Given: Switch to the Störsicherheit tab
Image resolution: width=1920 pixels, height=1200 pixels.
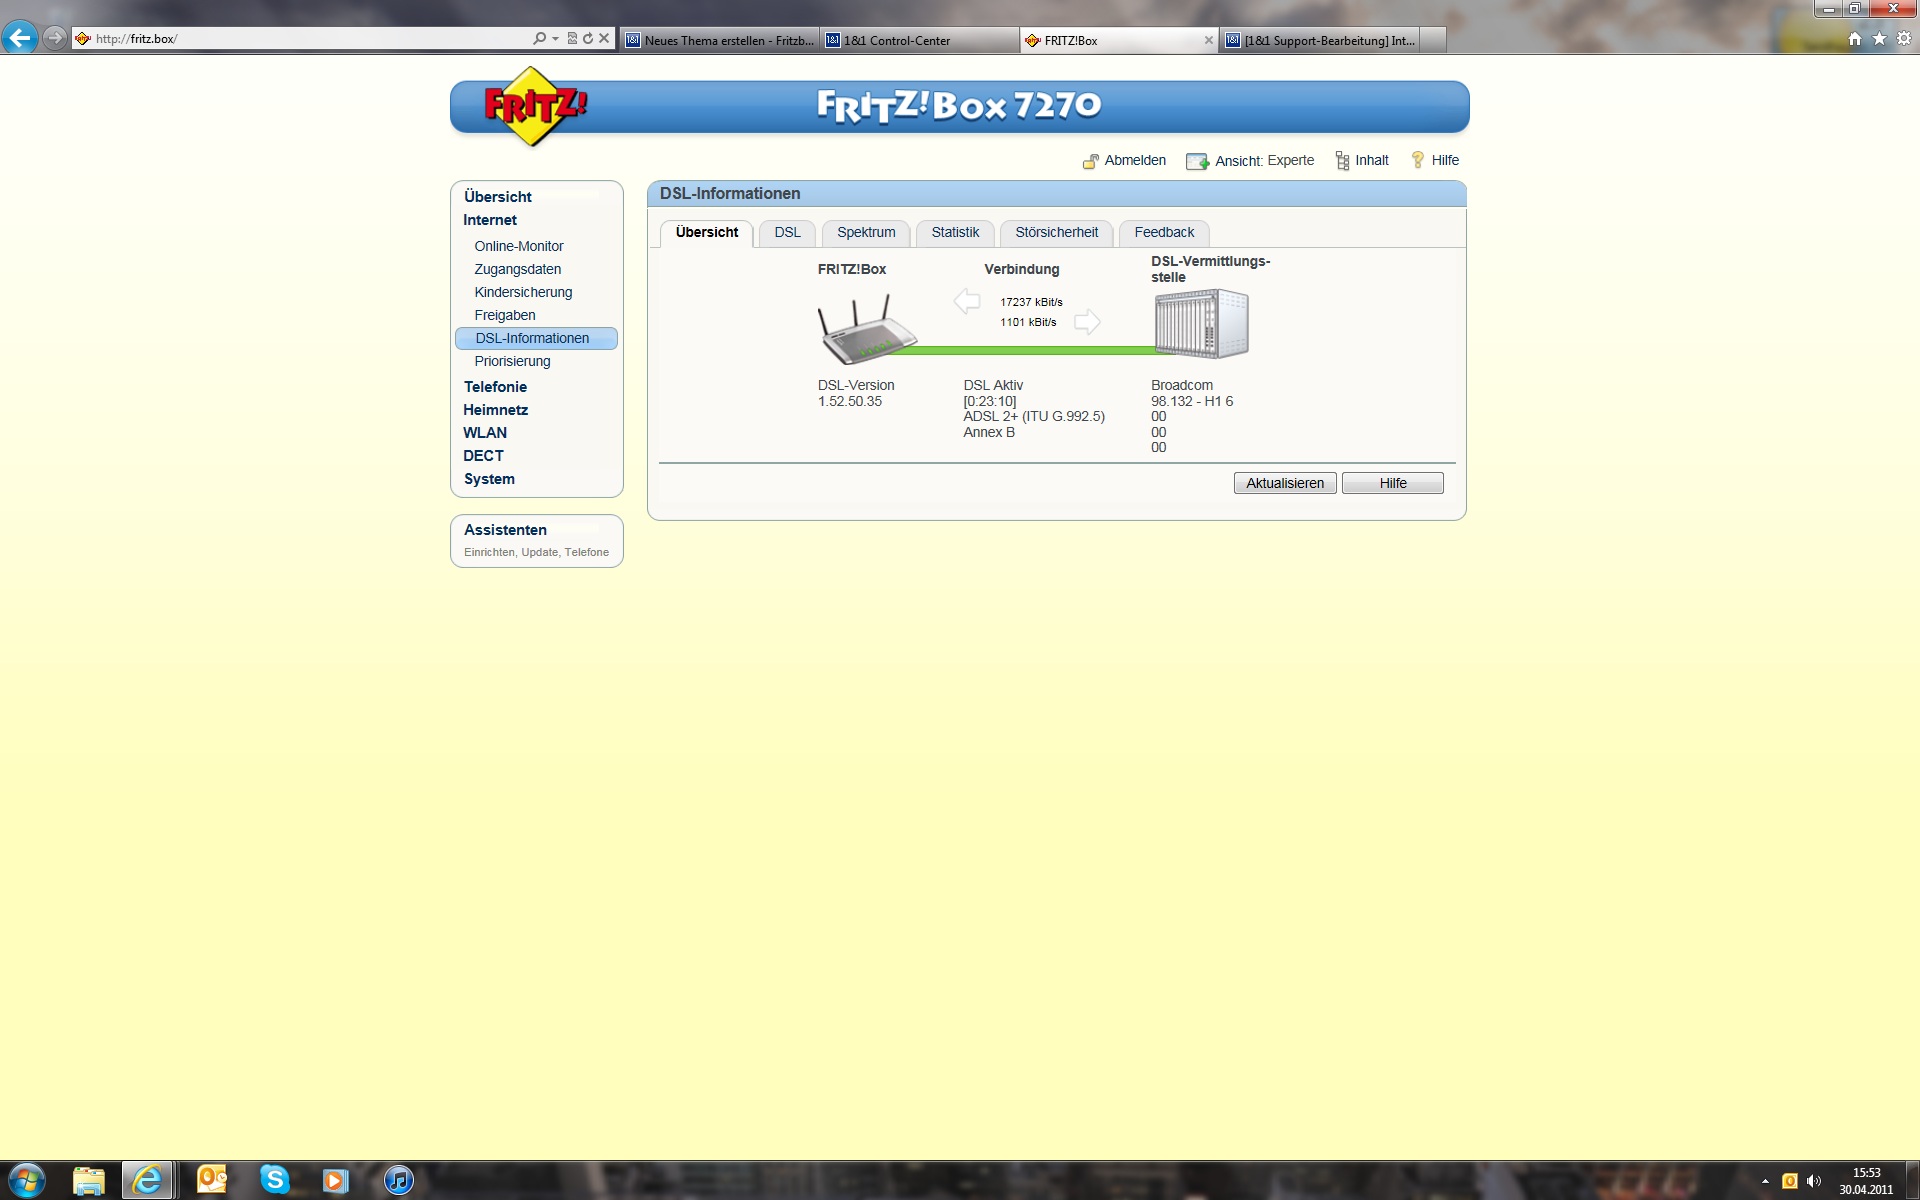Looking at the screenshot, I should [1056, 232].
